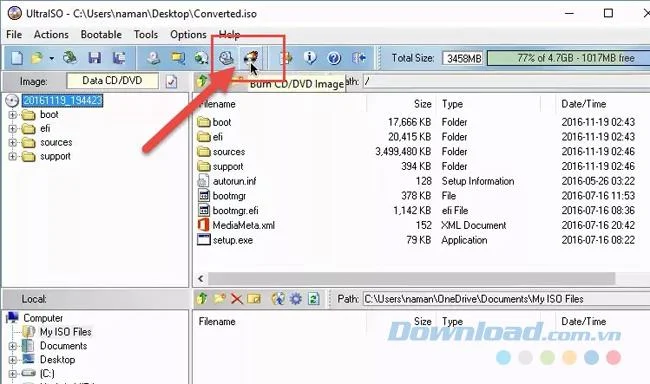This screenshot has width=650, height=384.
Task: Click the blue question mark Help icon
Action: tap(334, 58)
